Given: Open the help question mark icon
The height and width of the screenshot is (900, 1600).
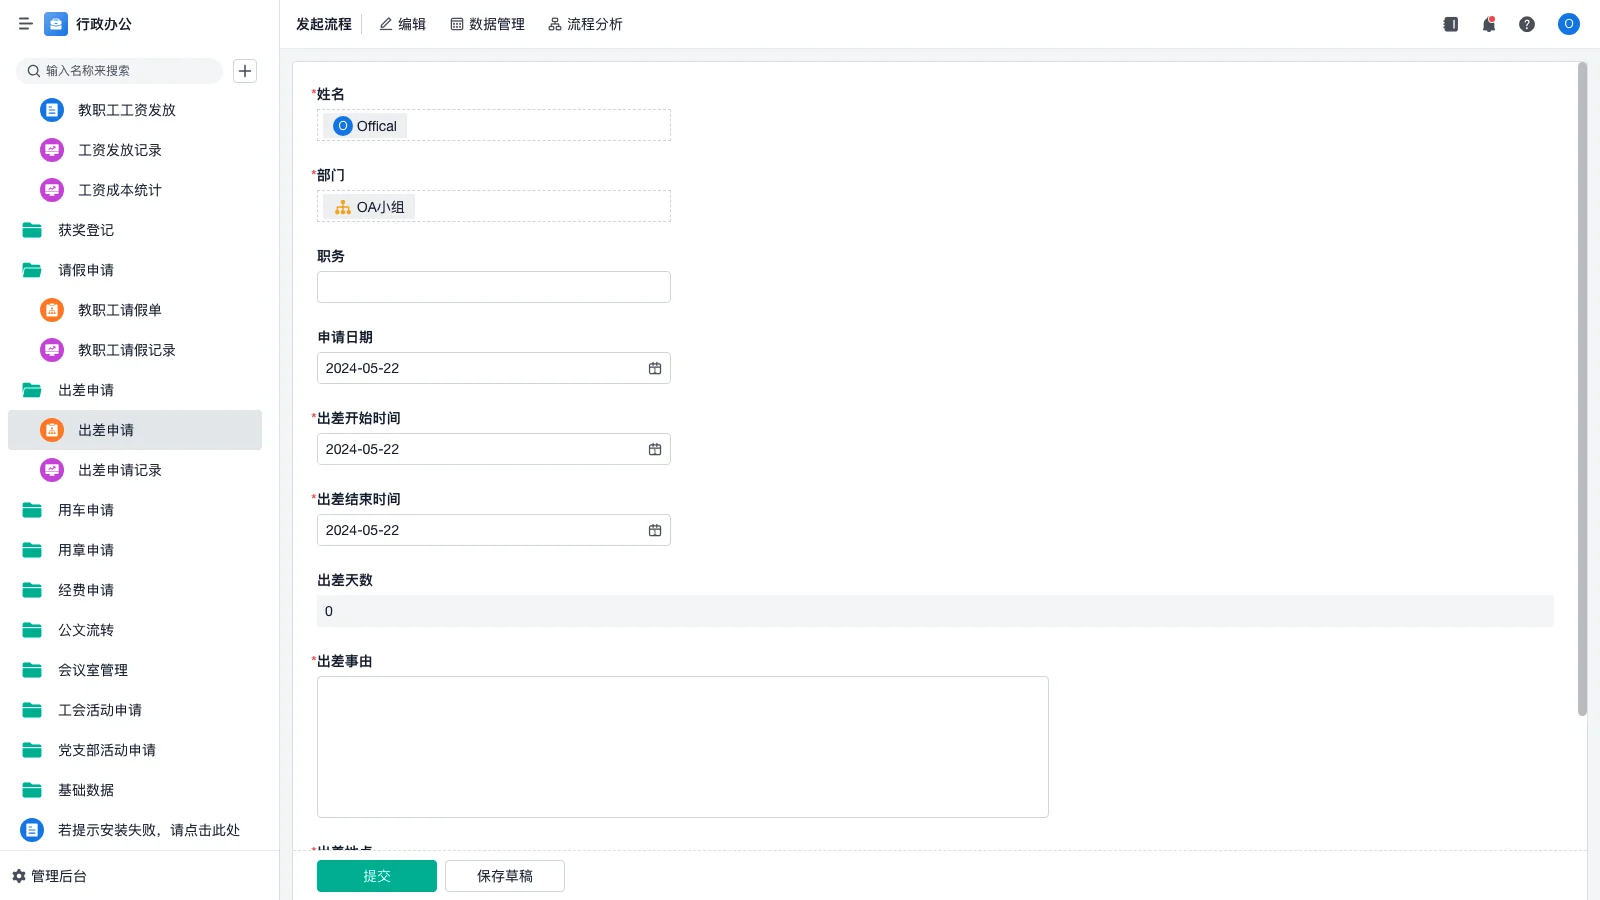Looking at the screenshot, I should point(1527,24).
